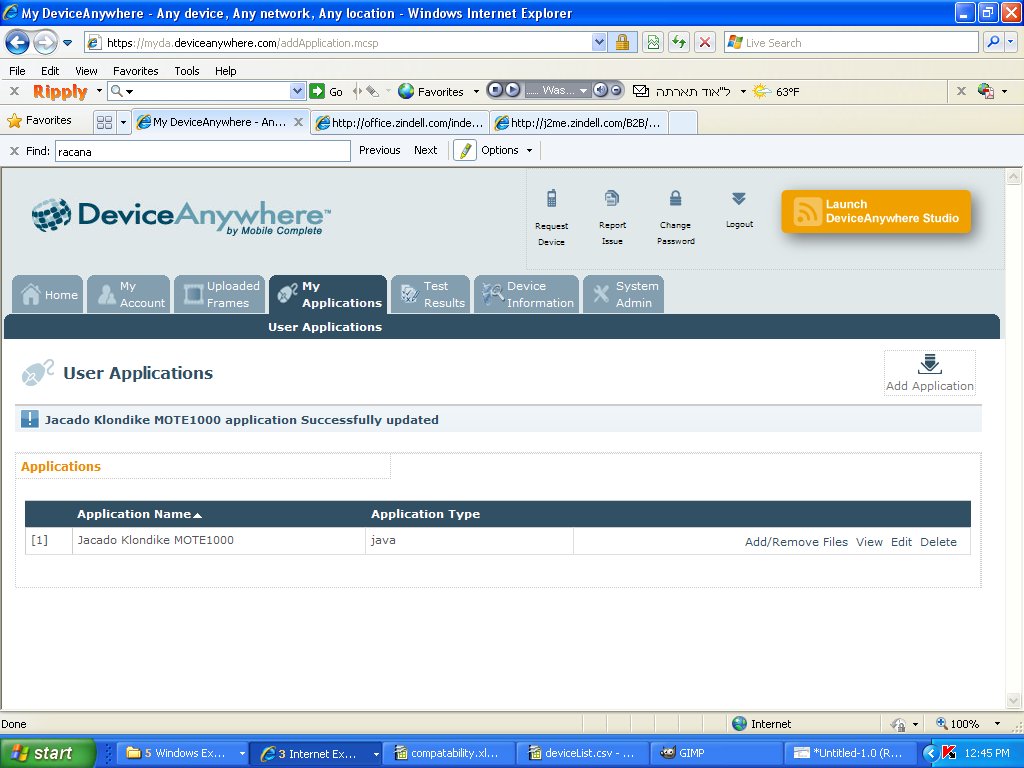Close the Find bar
1024x768 pixels.
click(x=14, y=151)
